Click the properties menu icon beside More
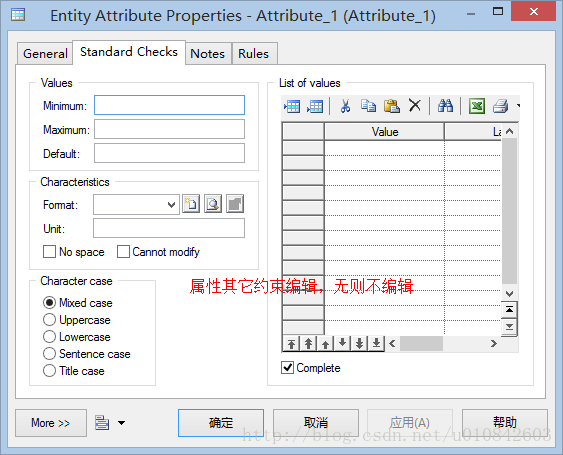This screenshot has height=455, width=563. click(x=102, y=423)
